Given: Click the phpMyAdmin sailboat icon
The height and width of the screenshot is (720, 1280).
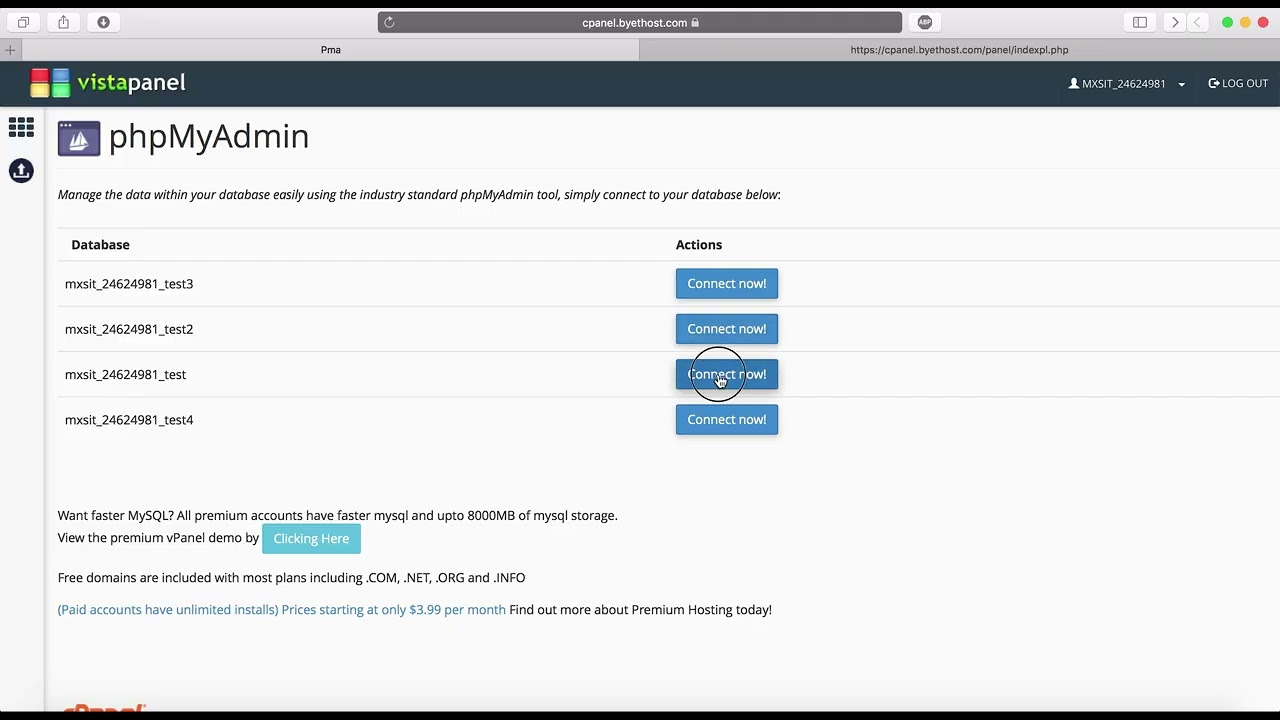Looking at the screenshot, I should point(79,138).
